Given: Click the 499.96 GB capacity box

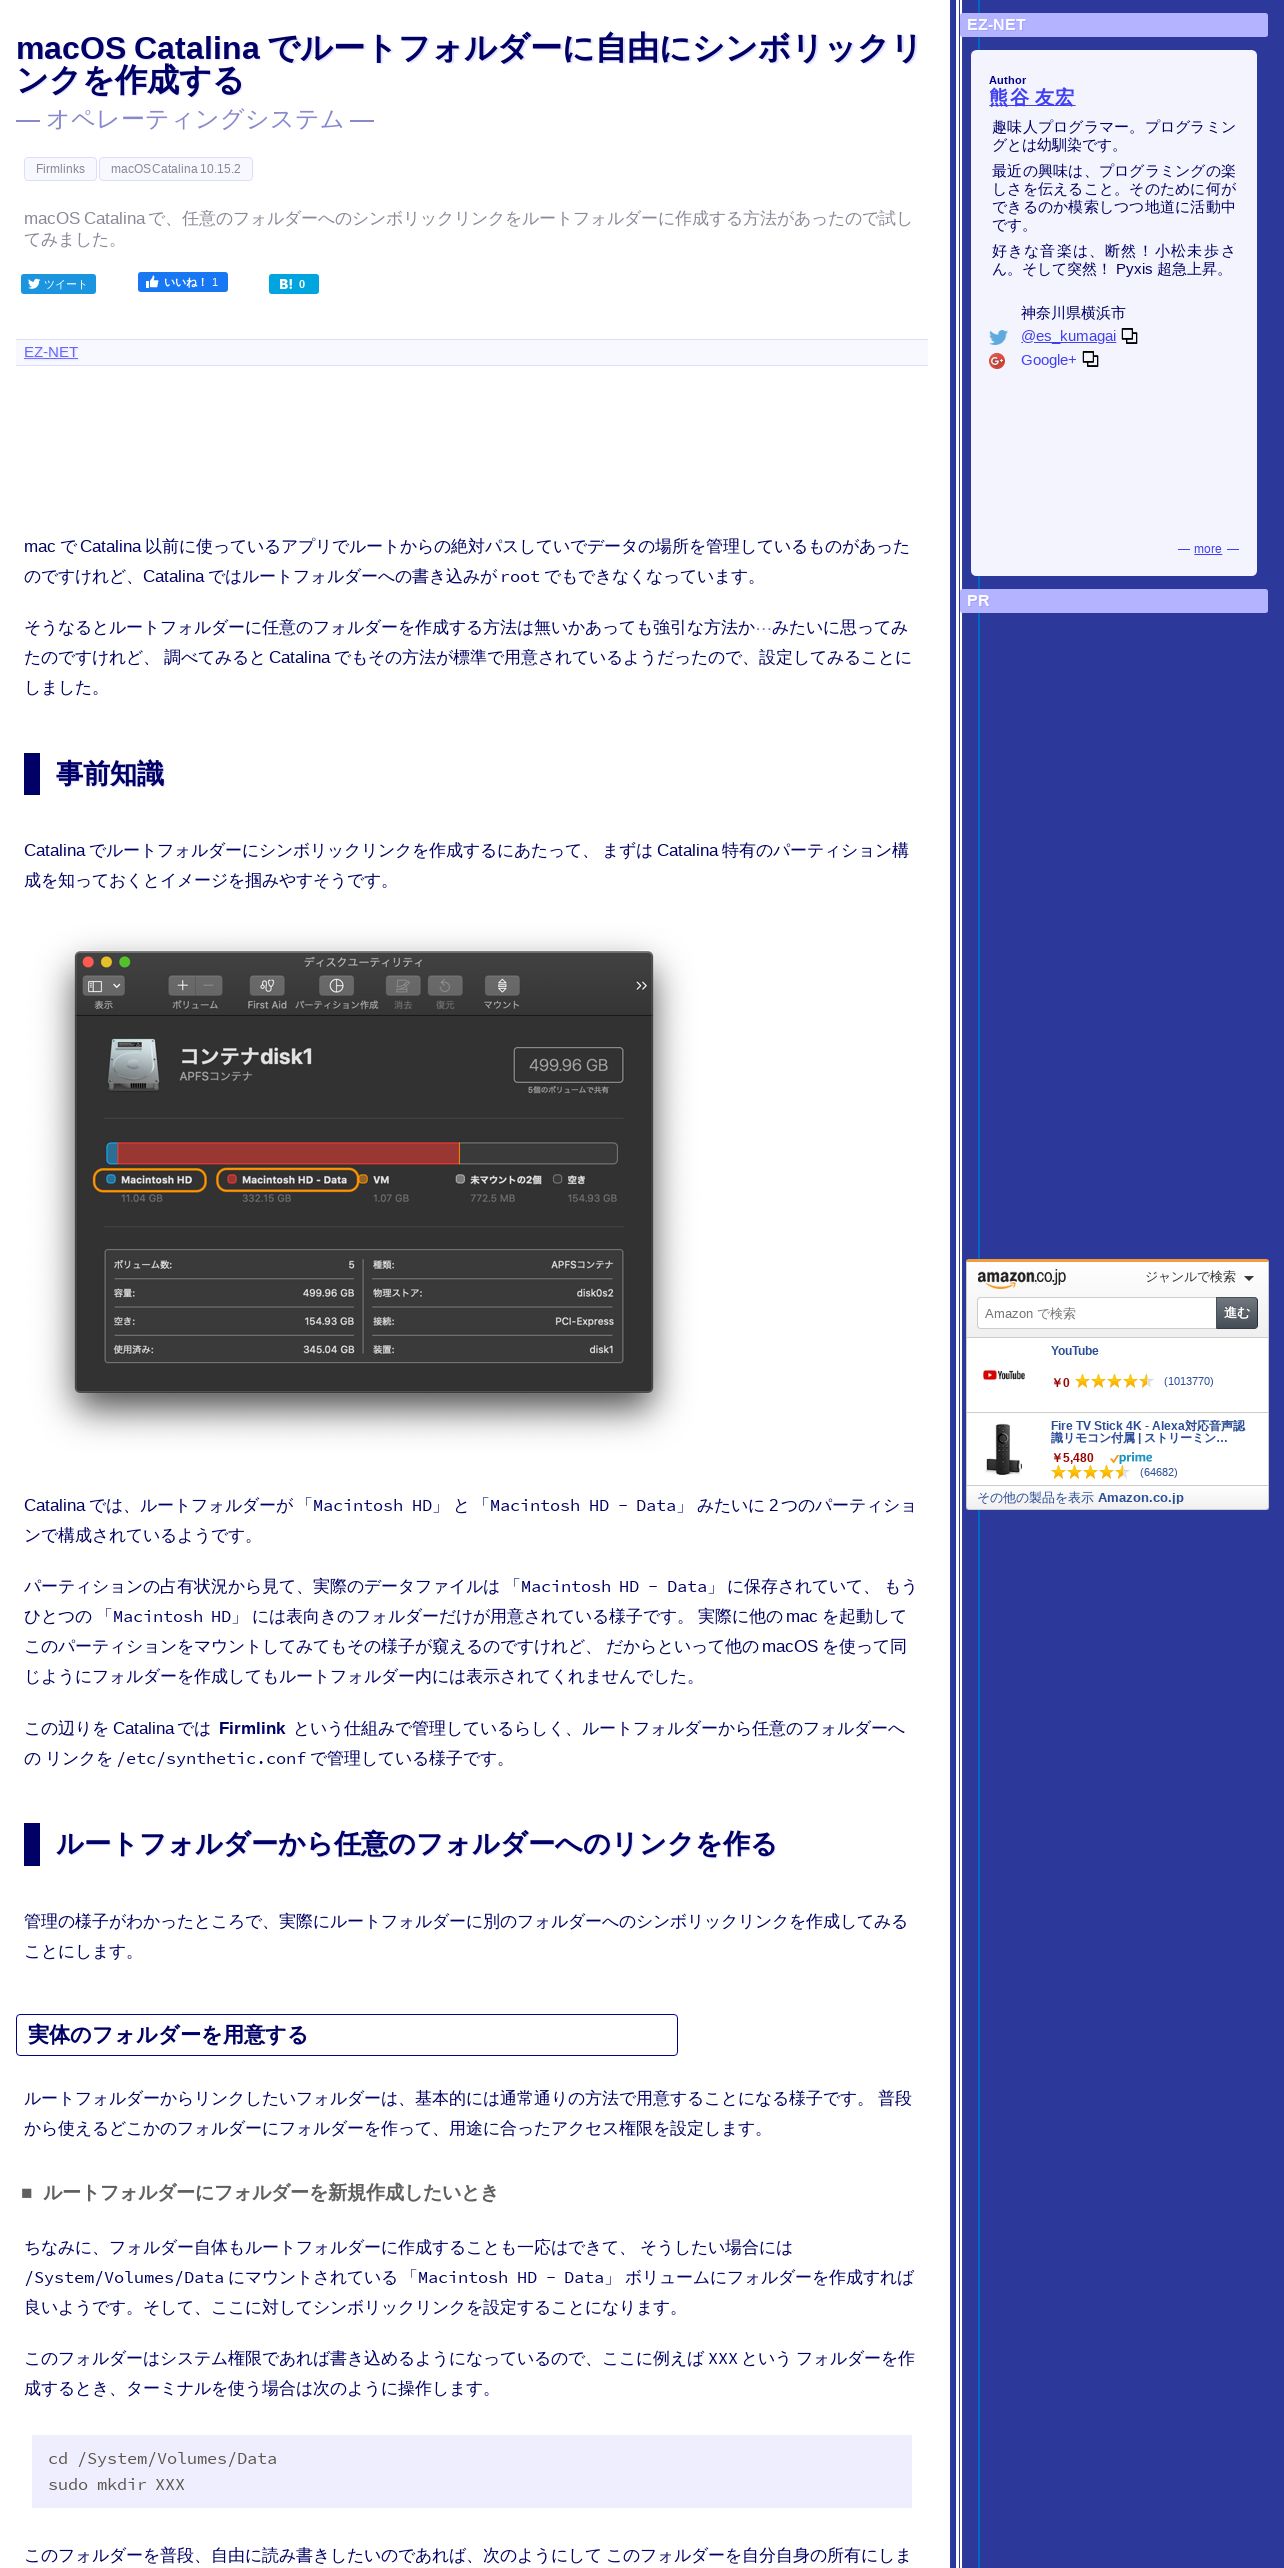Looking at the screenshot, I should click(x=568, y=1065).
